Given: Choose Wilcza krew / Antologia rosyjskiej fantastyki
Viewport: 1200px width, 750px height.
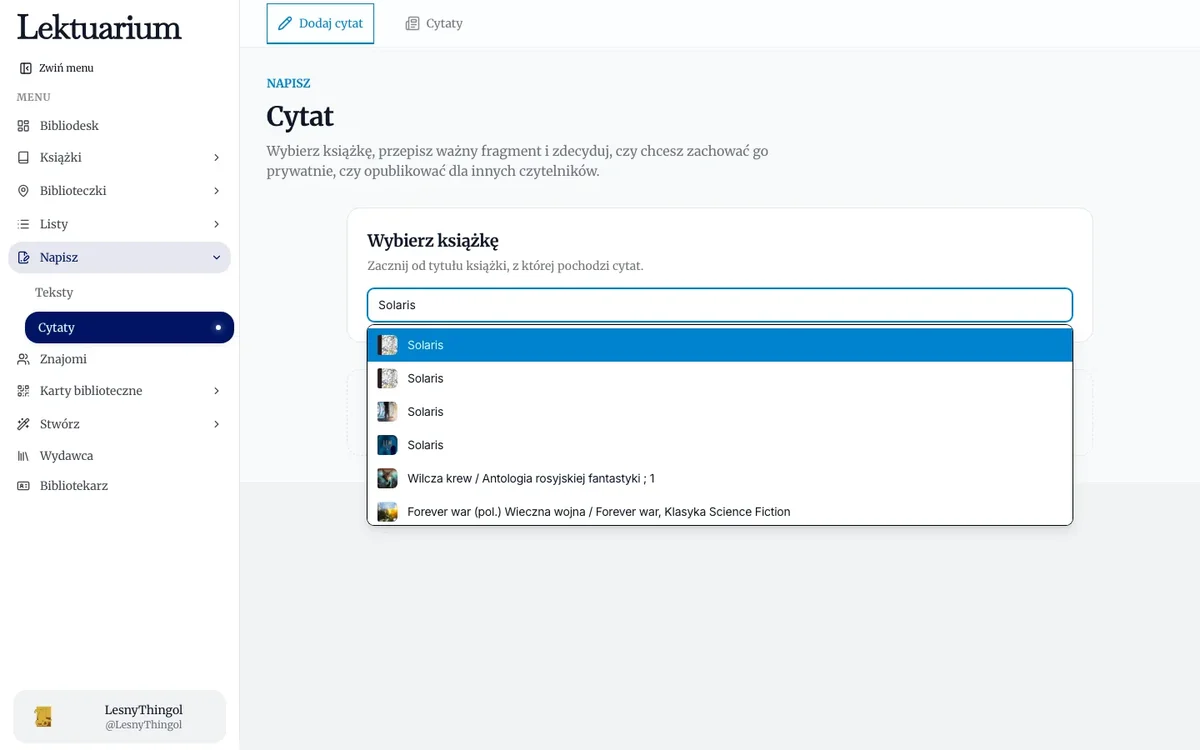Looking at the screenshot, I should tap(720, 478).
